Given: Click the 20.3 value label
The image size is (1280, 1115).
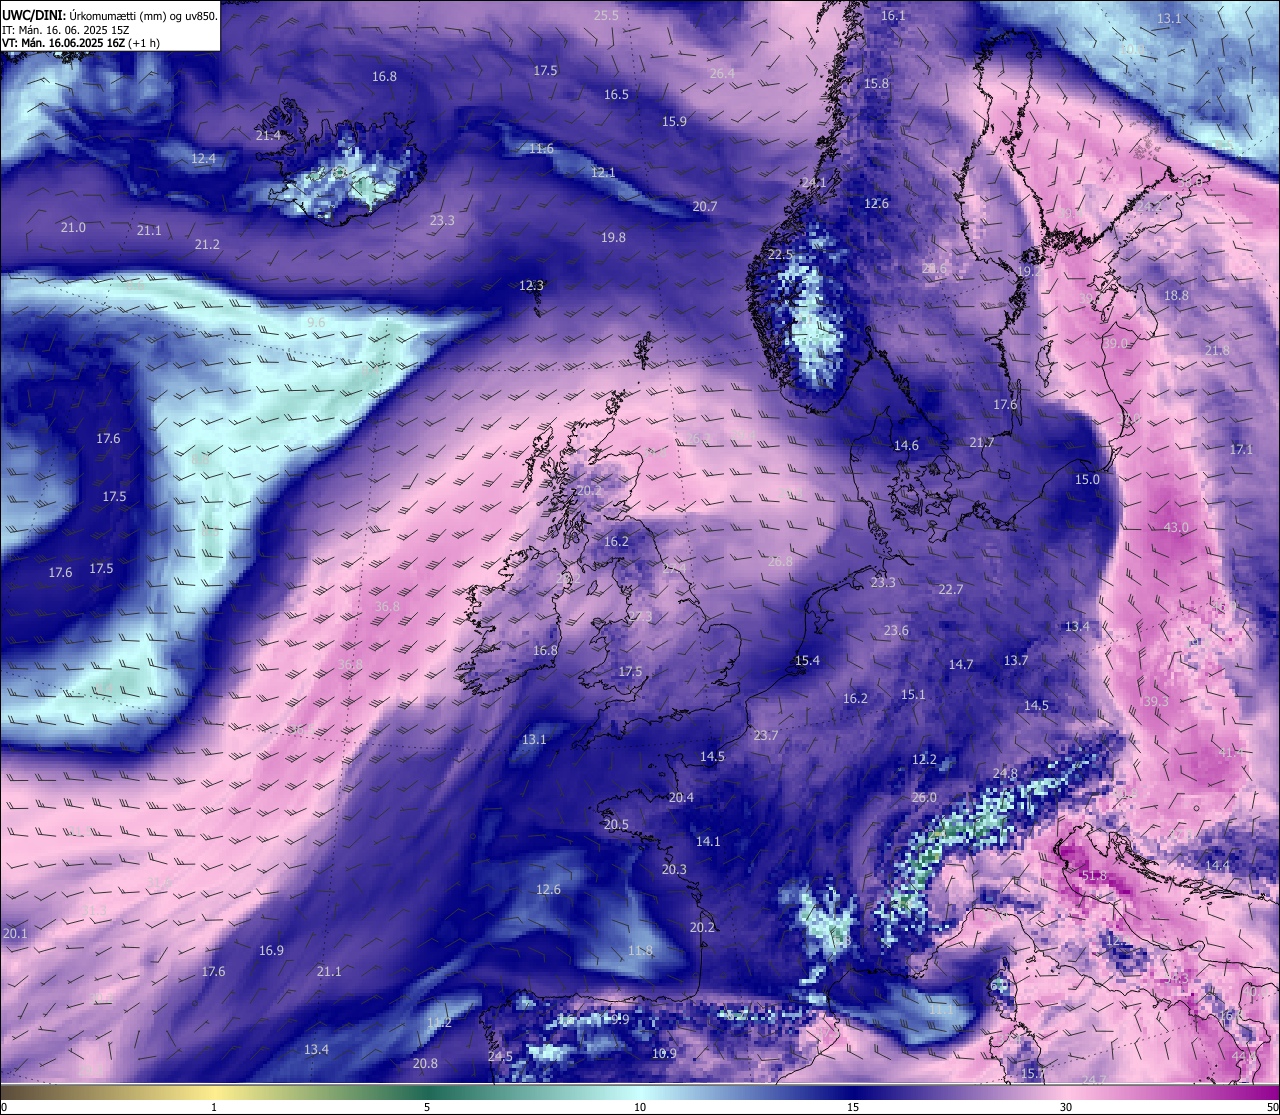Looking at the screenshot, I should (674, 869).
